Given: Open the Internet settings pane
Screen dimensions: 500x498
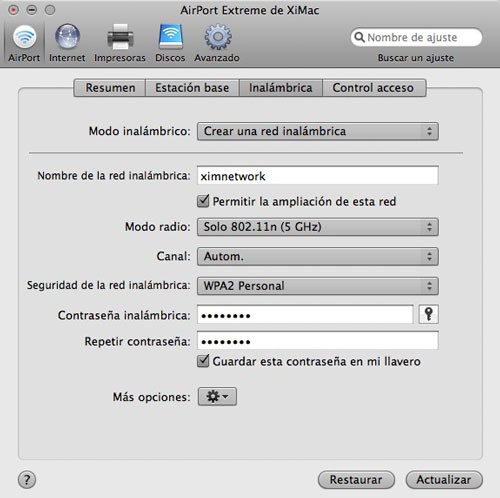Looking at the screenshot, I should coord(67,43).
